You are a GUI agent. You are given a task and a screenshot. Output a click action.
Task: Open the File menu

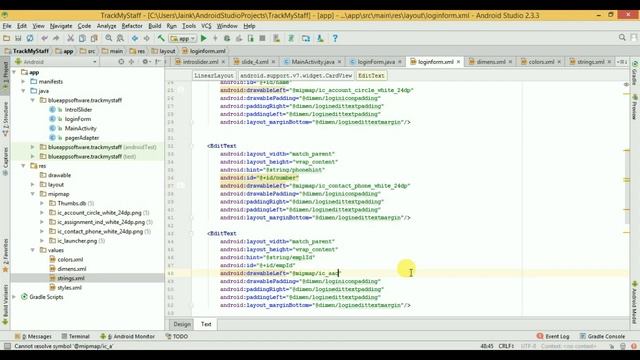click(7, 26)
